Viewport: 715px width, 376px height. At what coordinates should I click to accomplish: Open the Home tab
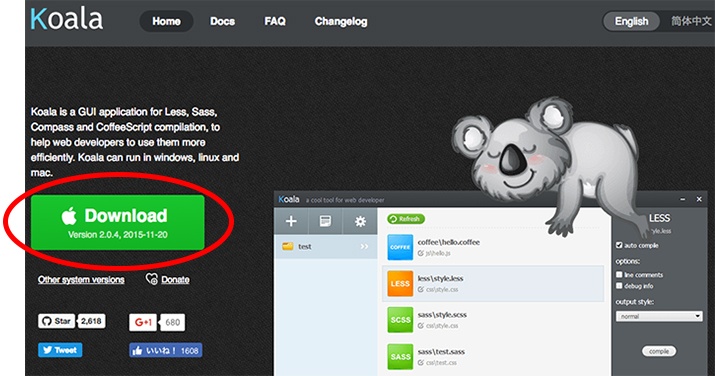coord(166,21)
